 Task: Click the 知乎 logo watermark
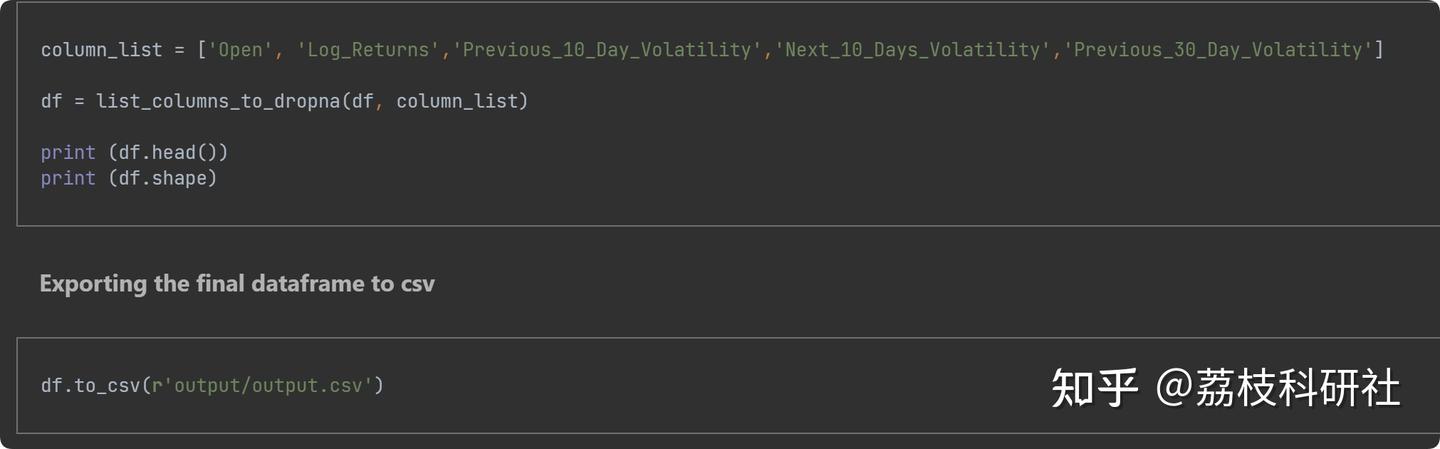pyautogui.click(x=1094, y=388)
